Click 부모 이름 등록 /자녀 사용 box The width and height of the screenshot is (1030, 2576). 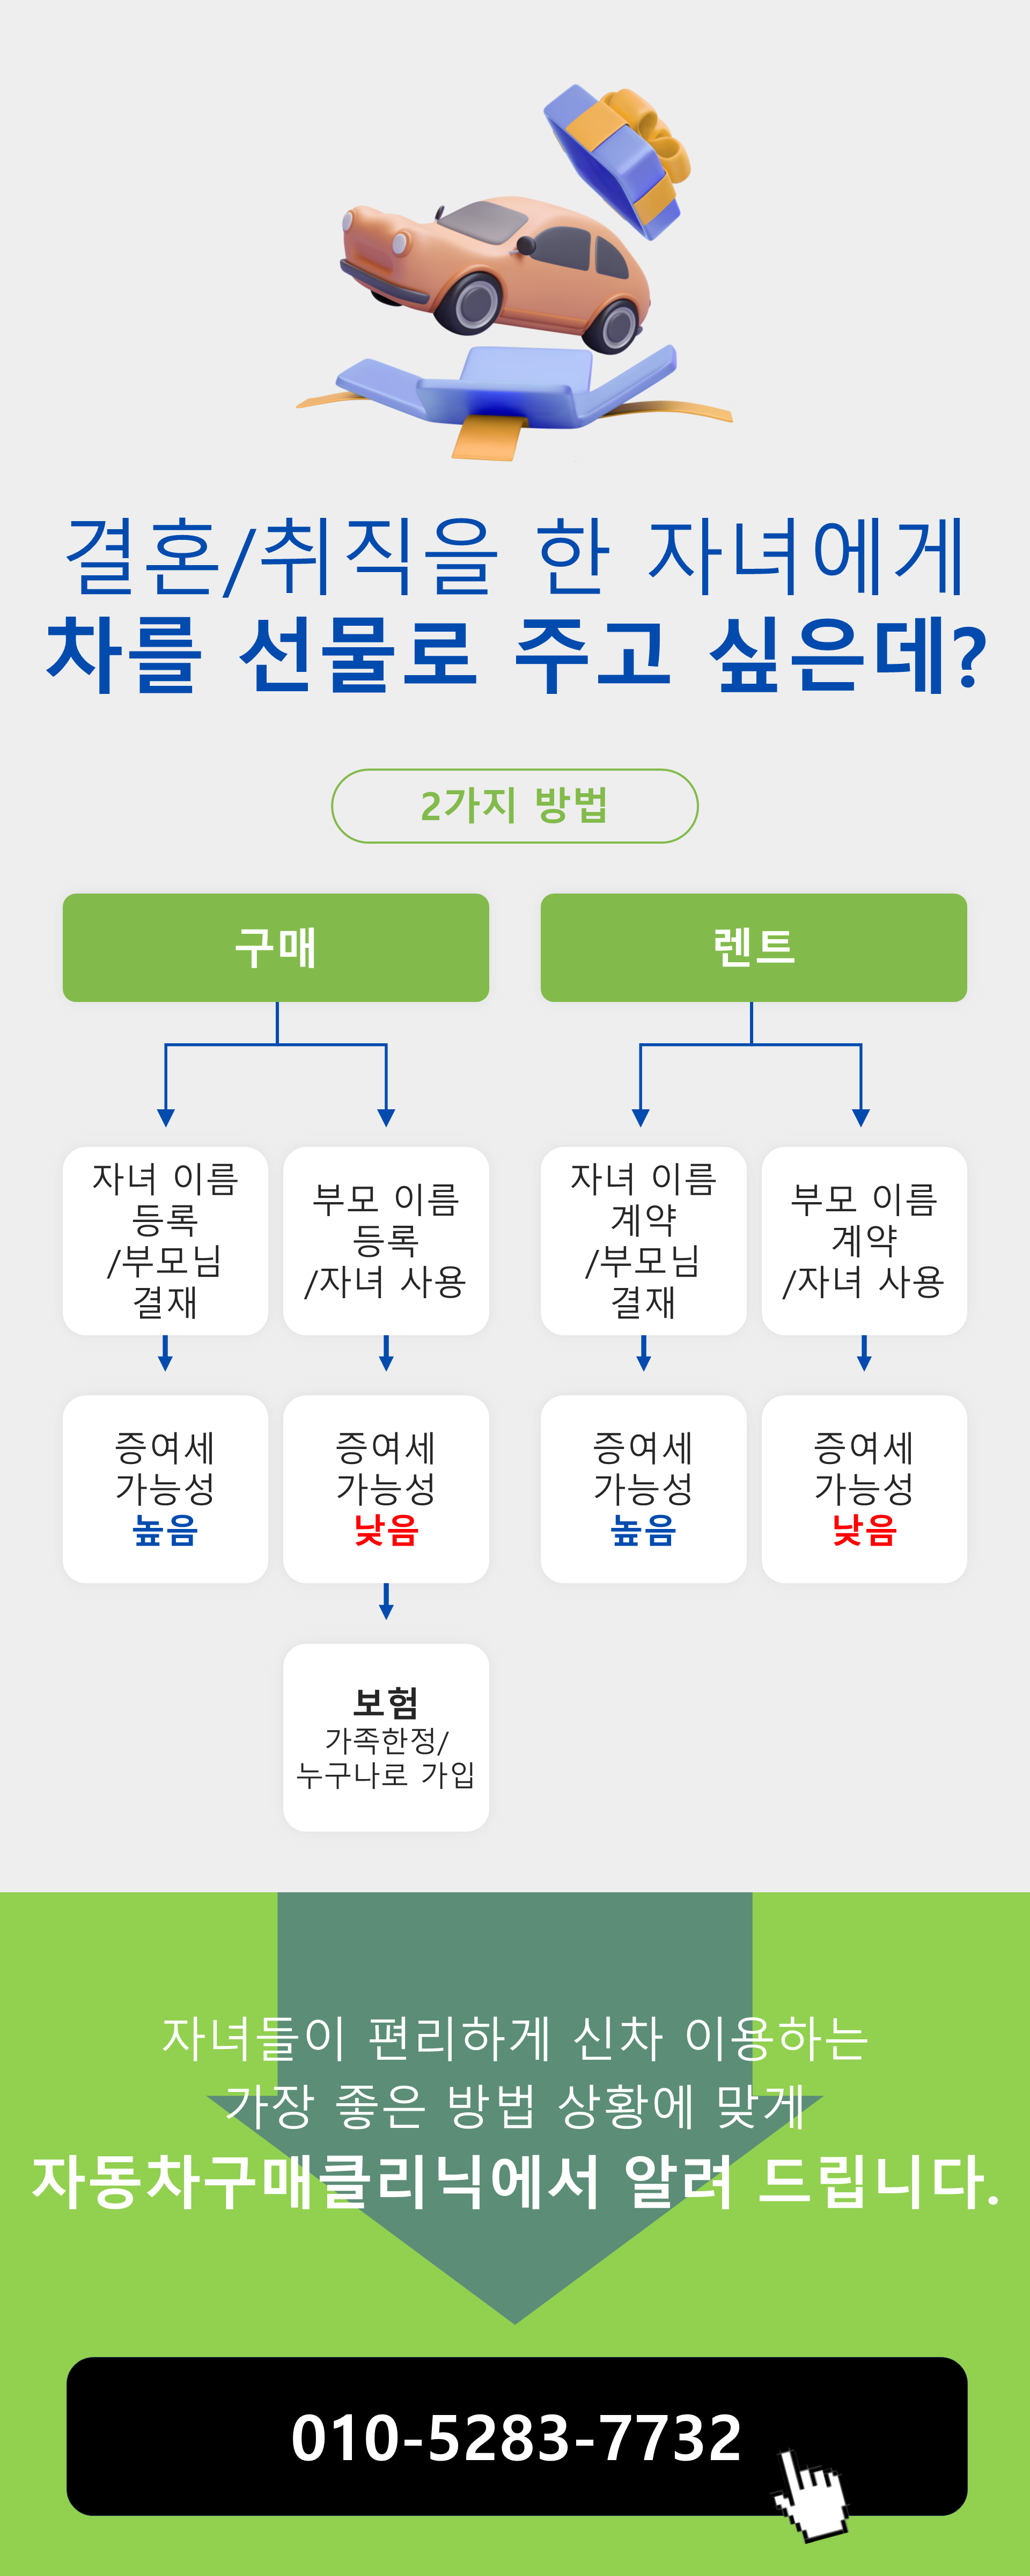[x=386, y=1240]
